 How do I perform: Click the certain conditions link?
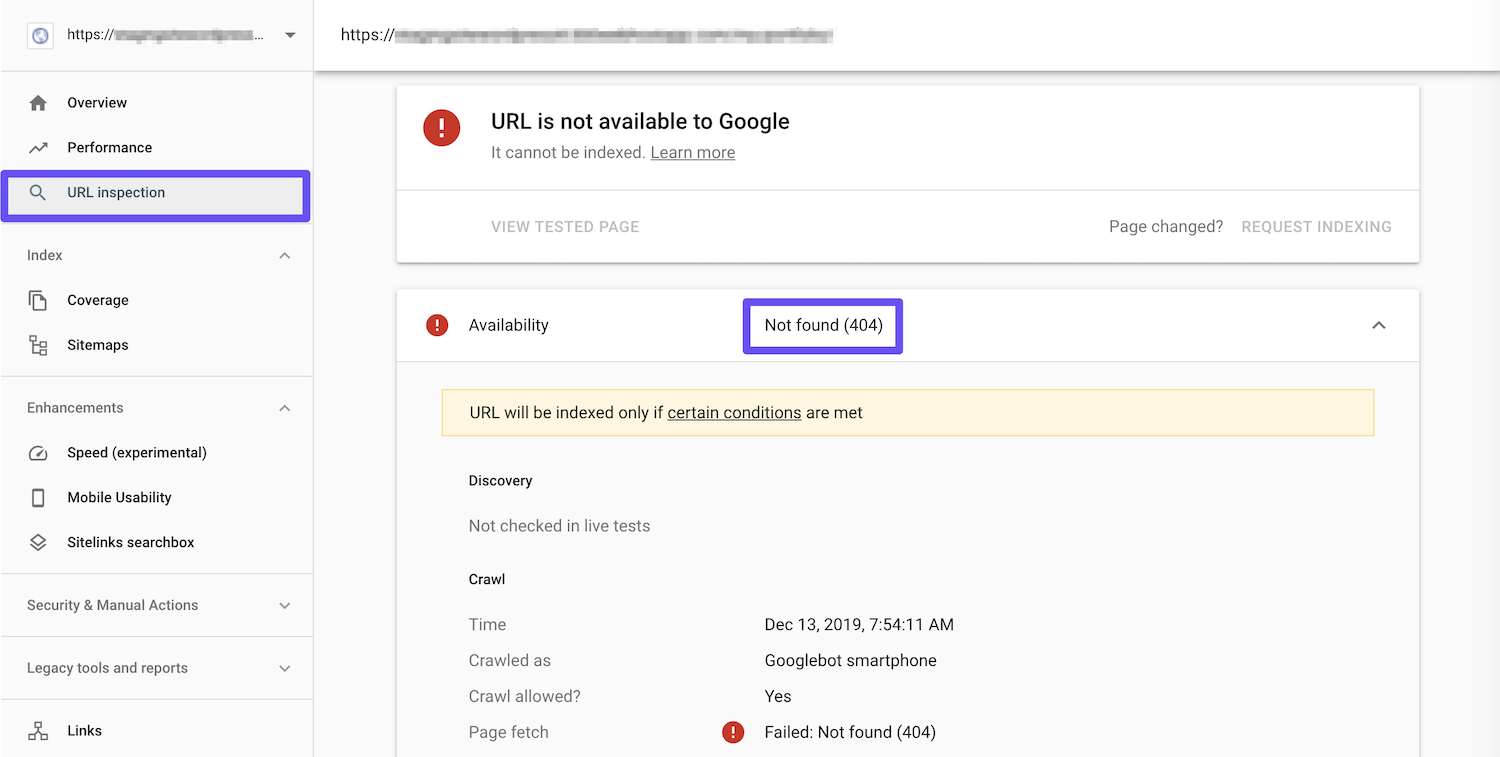[734, 412]
